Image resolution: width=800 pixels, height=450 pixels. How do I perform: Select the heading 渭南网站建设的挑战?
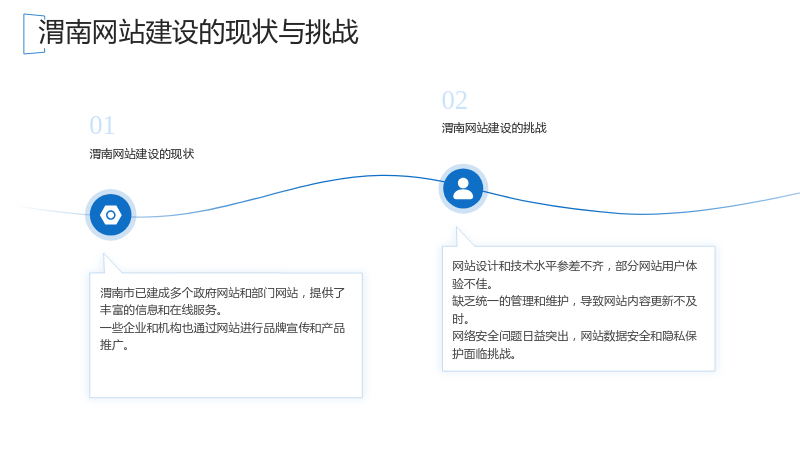tap(494, 128)
